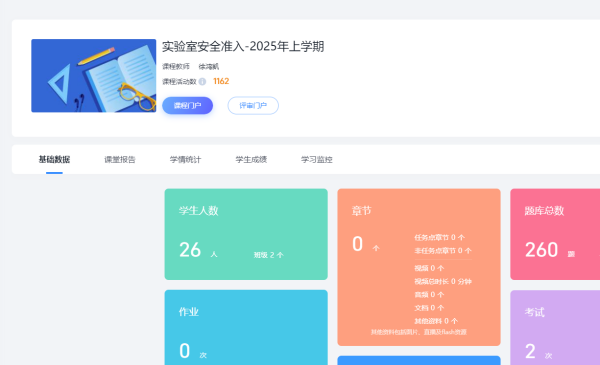Click the question bank count 260

(x=541, y=250)
